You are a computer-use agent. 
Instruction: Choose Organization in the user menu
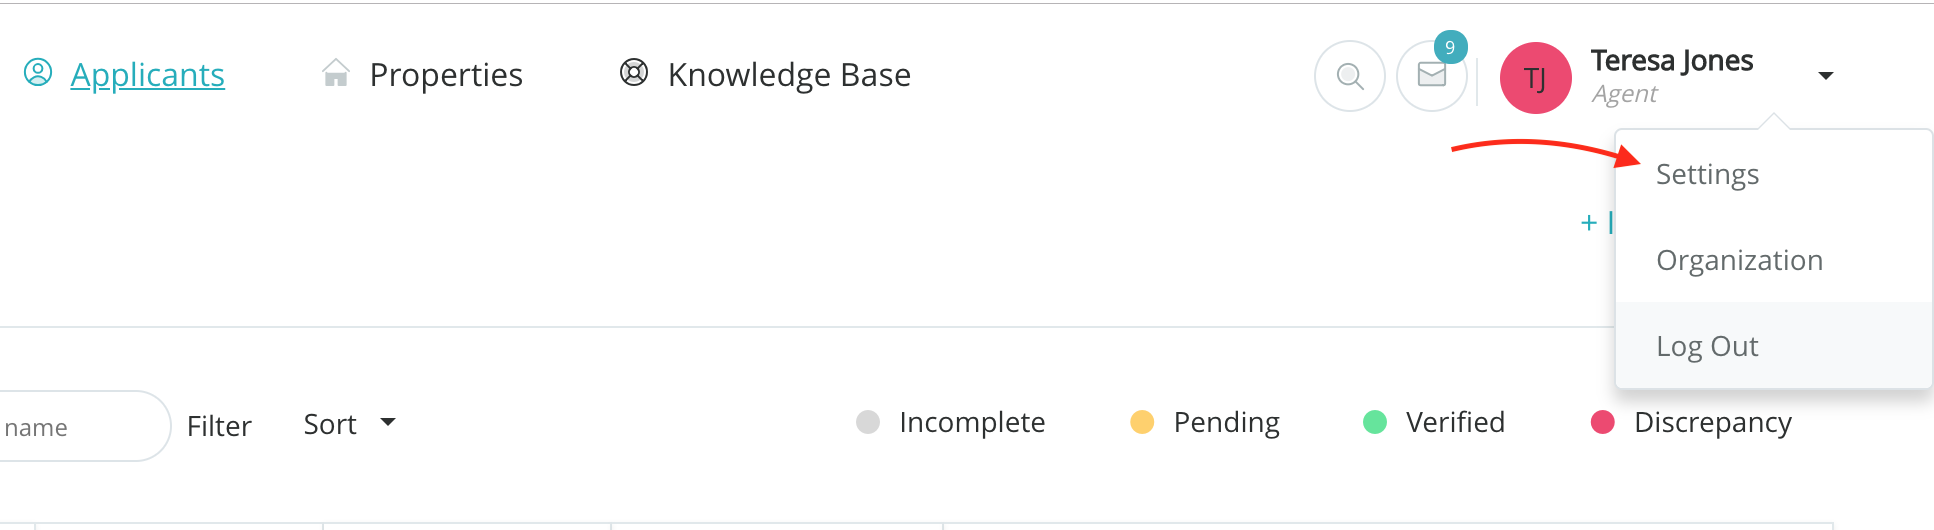(x=1739, y=261)
